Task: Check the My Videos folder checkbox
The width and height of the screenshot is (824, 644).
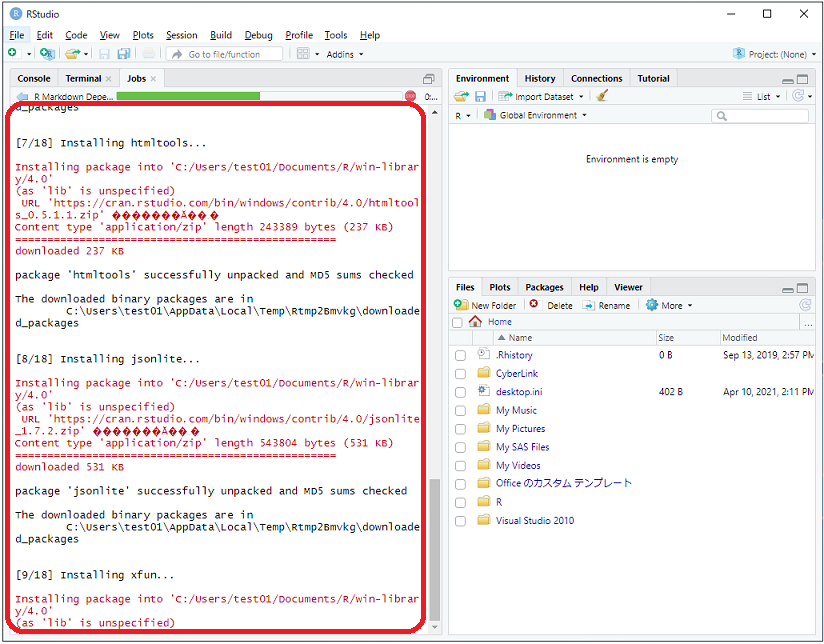Action: (460, 466)
